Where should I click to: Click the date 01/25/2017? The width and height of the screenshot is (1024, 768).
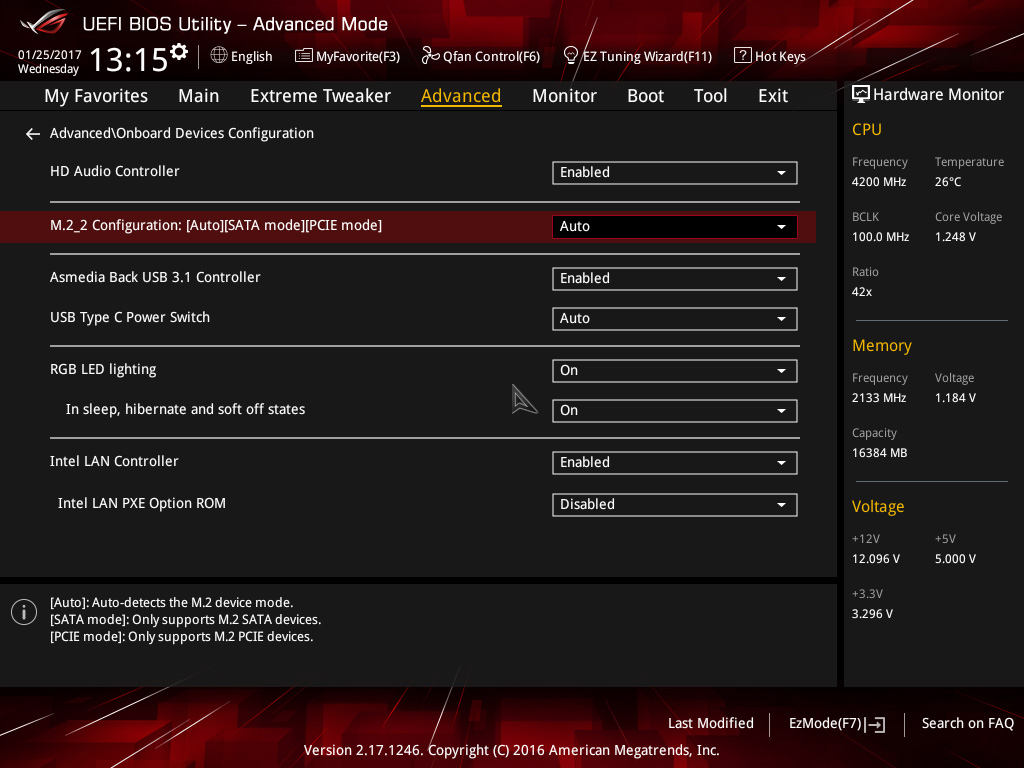coord(50,55)
